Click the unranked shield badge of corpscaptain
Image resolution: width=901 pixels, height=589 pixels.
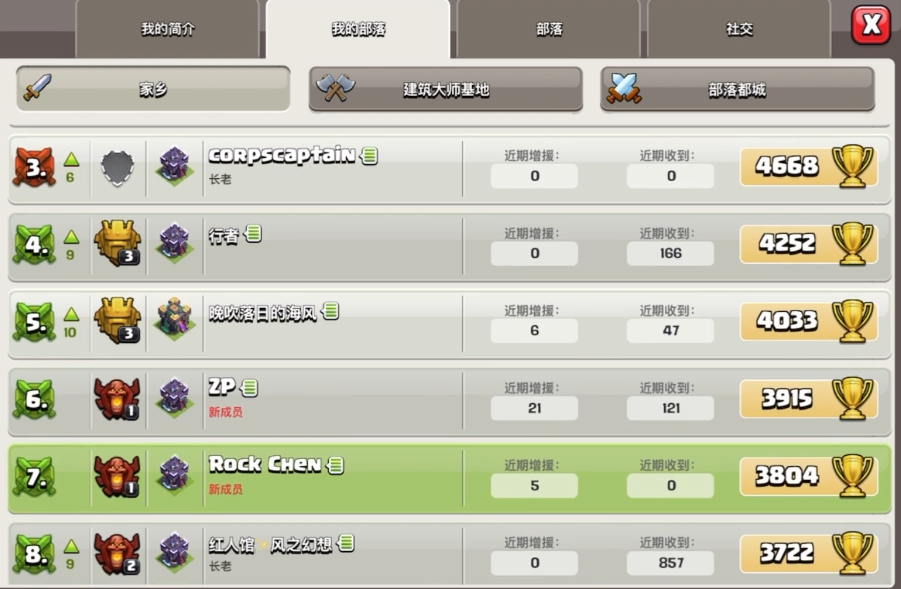(117, 168)
